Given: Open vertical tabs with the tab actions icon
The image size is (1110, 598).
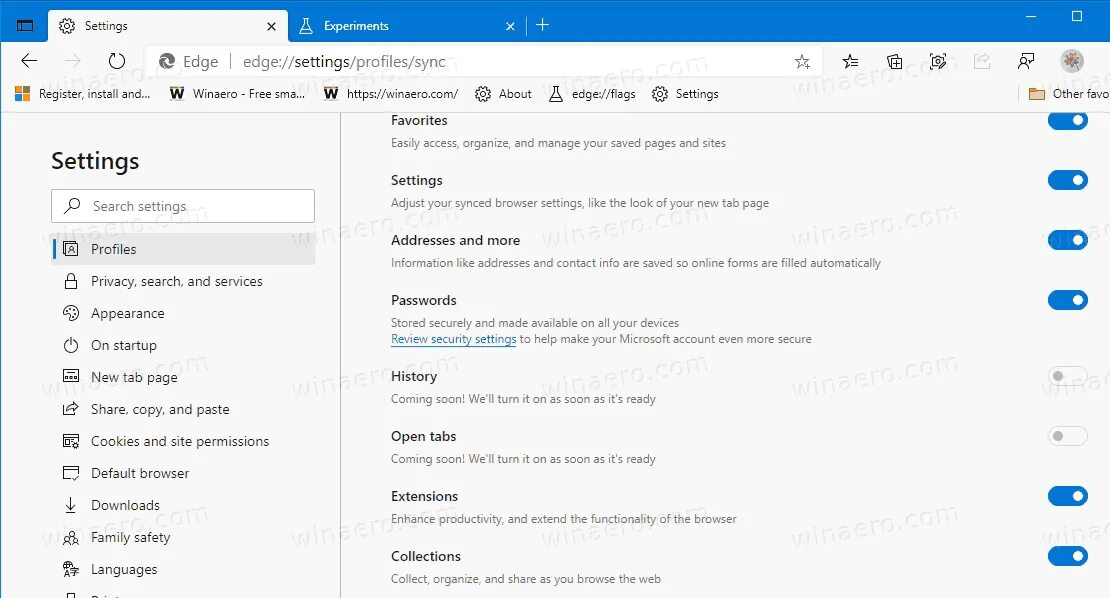Looking at the screenshot, I should tap(24, 24).
